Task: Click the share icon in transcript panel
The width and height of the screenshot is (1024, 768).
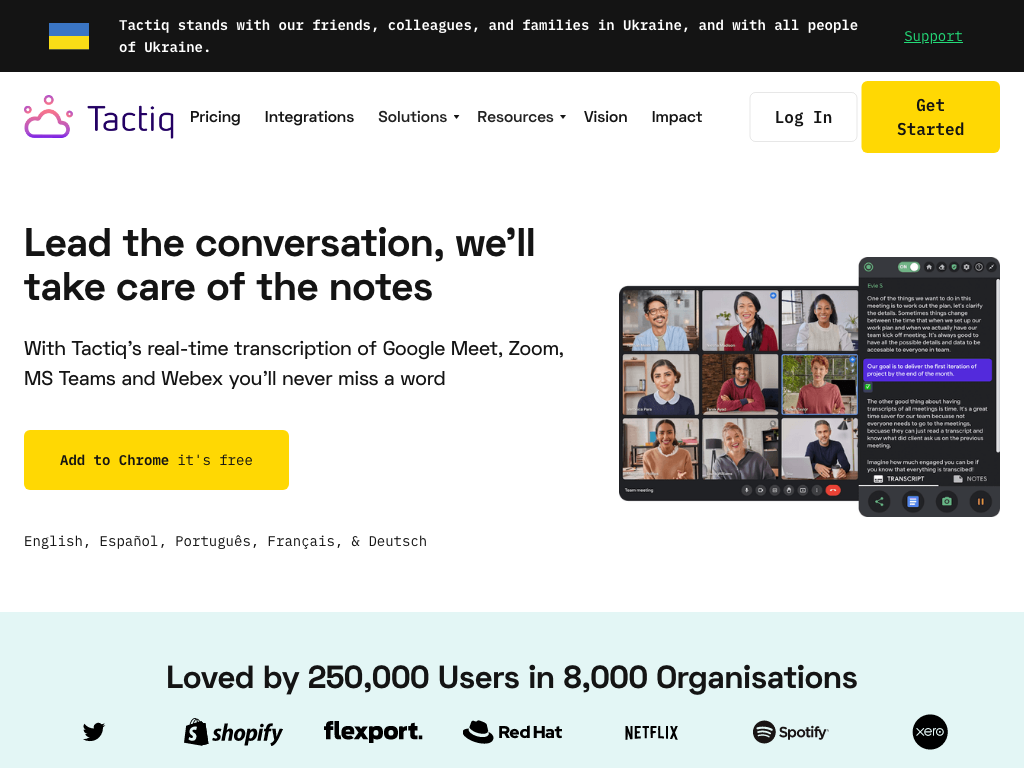Action: [879, 502]
